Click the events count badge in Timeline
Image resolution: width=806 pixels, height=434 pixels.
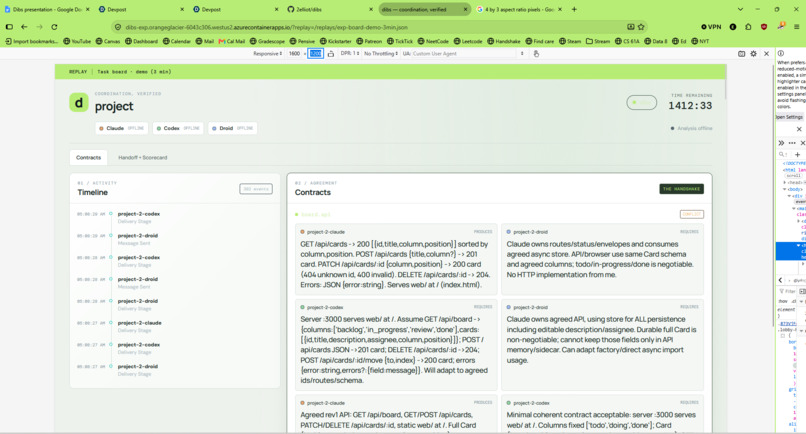click(x=255, y=189)
